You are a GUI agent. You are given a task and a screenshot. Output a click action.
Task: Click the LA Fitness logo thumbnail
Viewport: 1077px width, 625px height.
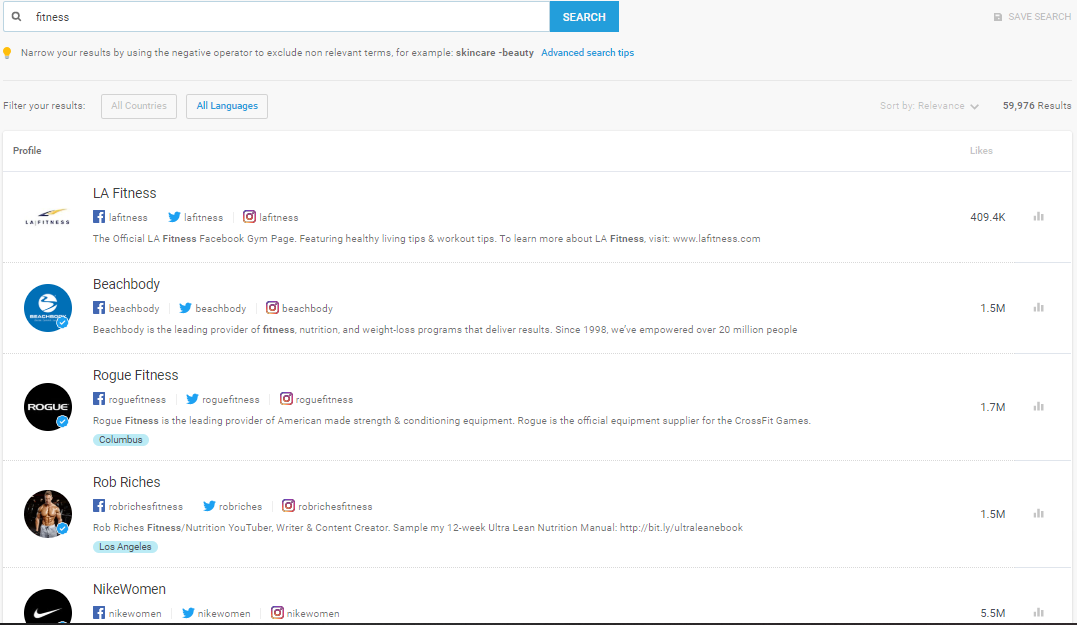click(47, 217)
